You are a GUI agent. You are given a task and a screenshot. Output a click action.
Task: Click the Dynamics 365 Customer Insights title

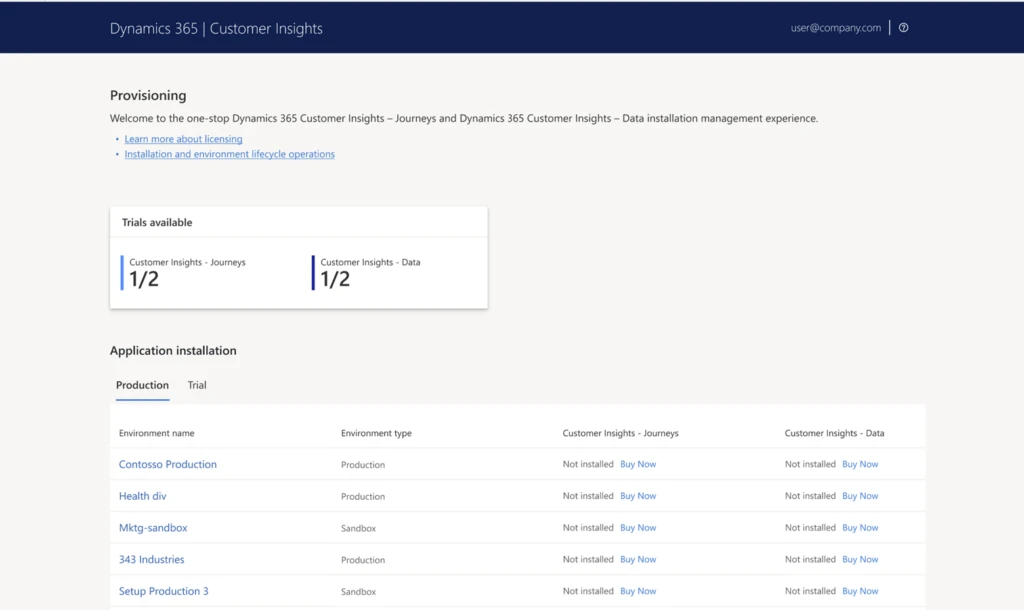coord(216,28)
